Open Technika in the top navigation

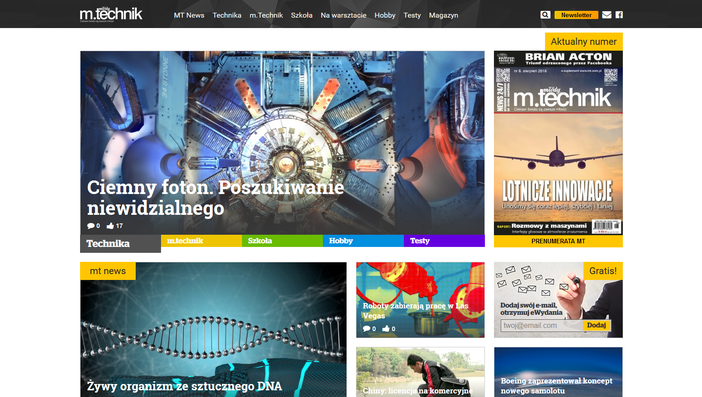click(x=227, y=15)
